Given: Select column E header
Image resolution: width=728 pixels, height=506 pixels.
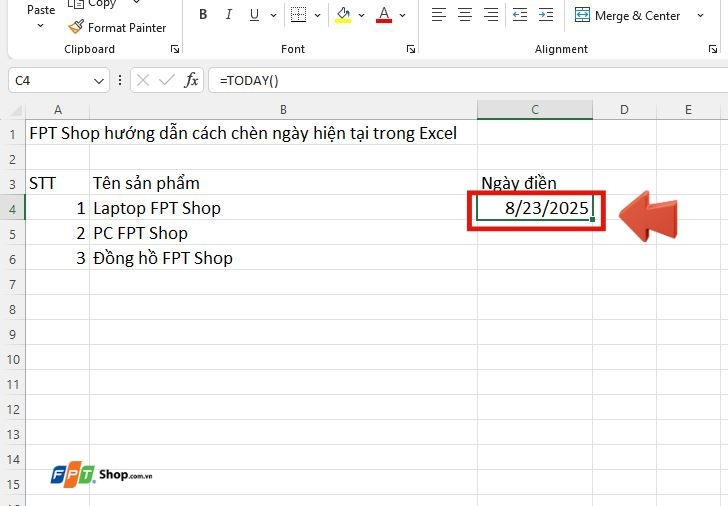Looking at the screenshot, I should [689, 110].
